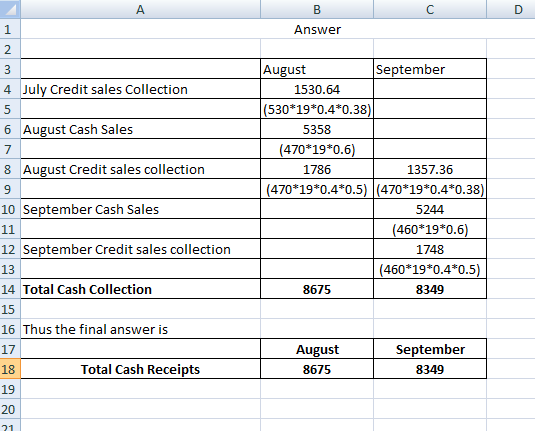Click the 'August' header cell in row 3

pos(317,69)
